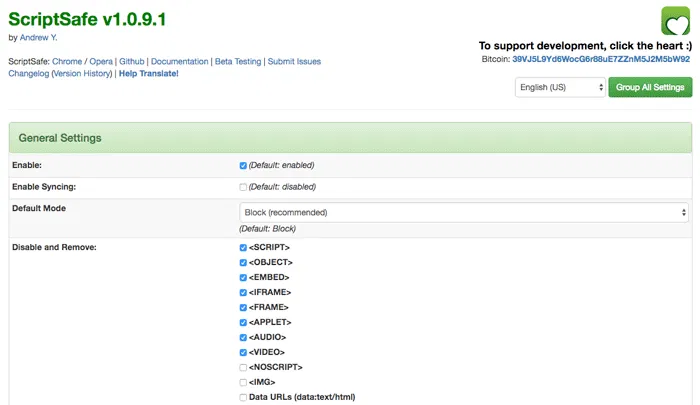Uncheck the <SCRIPT> checkbox
The height and width of the screenshot is (405, 700).
[x=243, y=247]
